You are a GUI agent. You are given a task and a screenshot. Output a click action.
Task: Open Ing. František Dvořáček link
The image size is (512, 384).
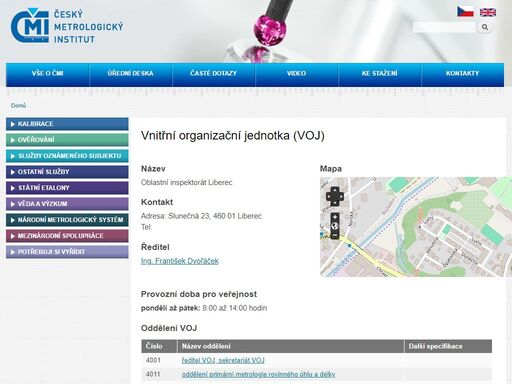tap(180, 261)
